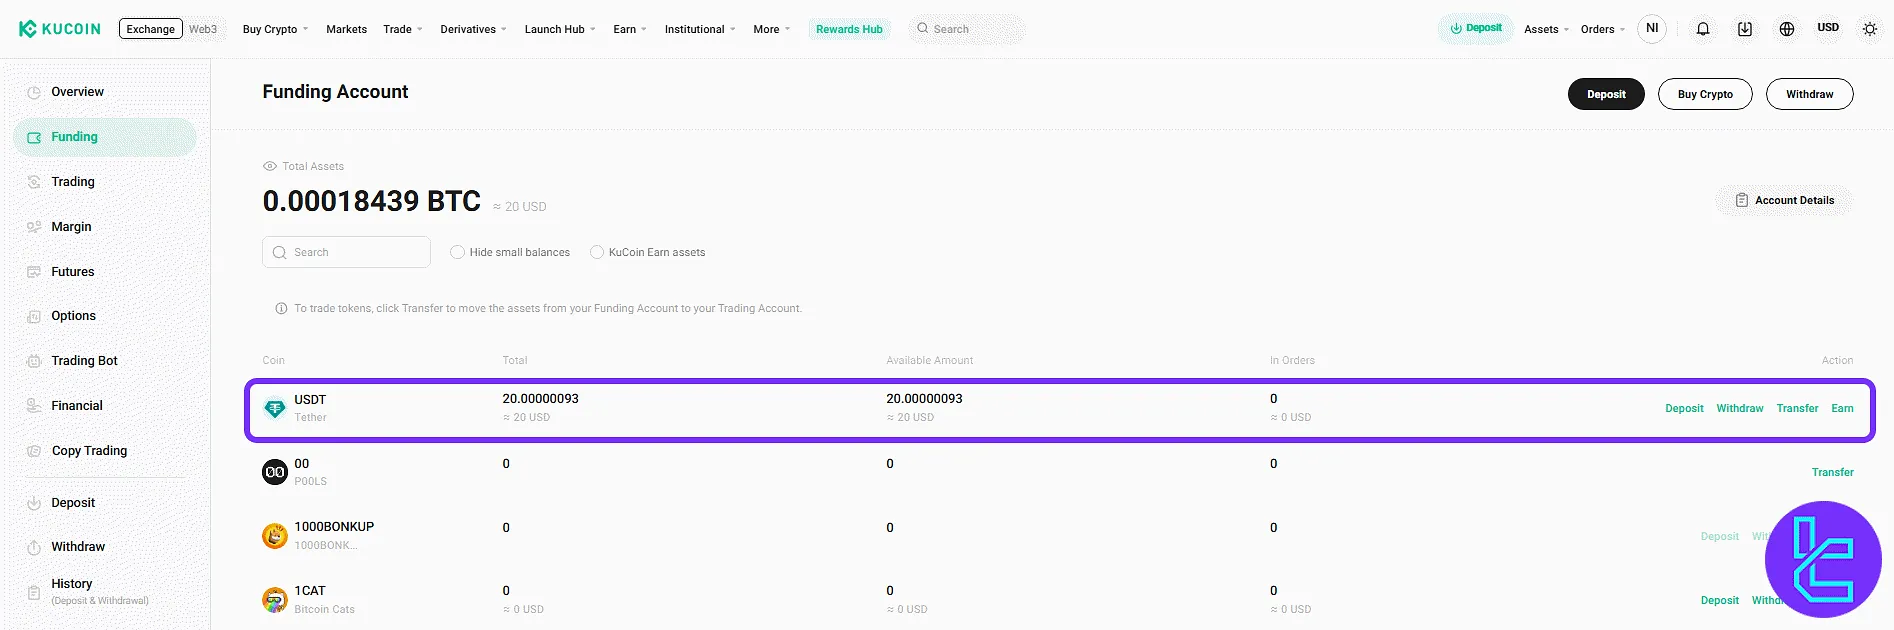Click Deposit in the USDT row
Image resolution: width=1894 pixels, height=630 pixels.
tap(1684, 408)
